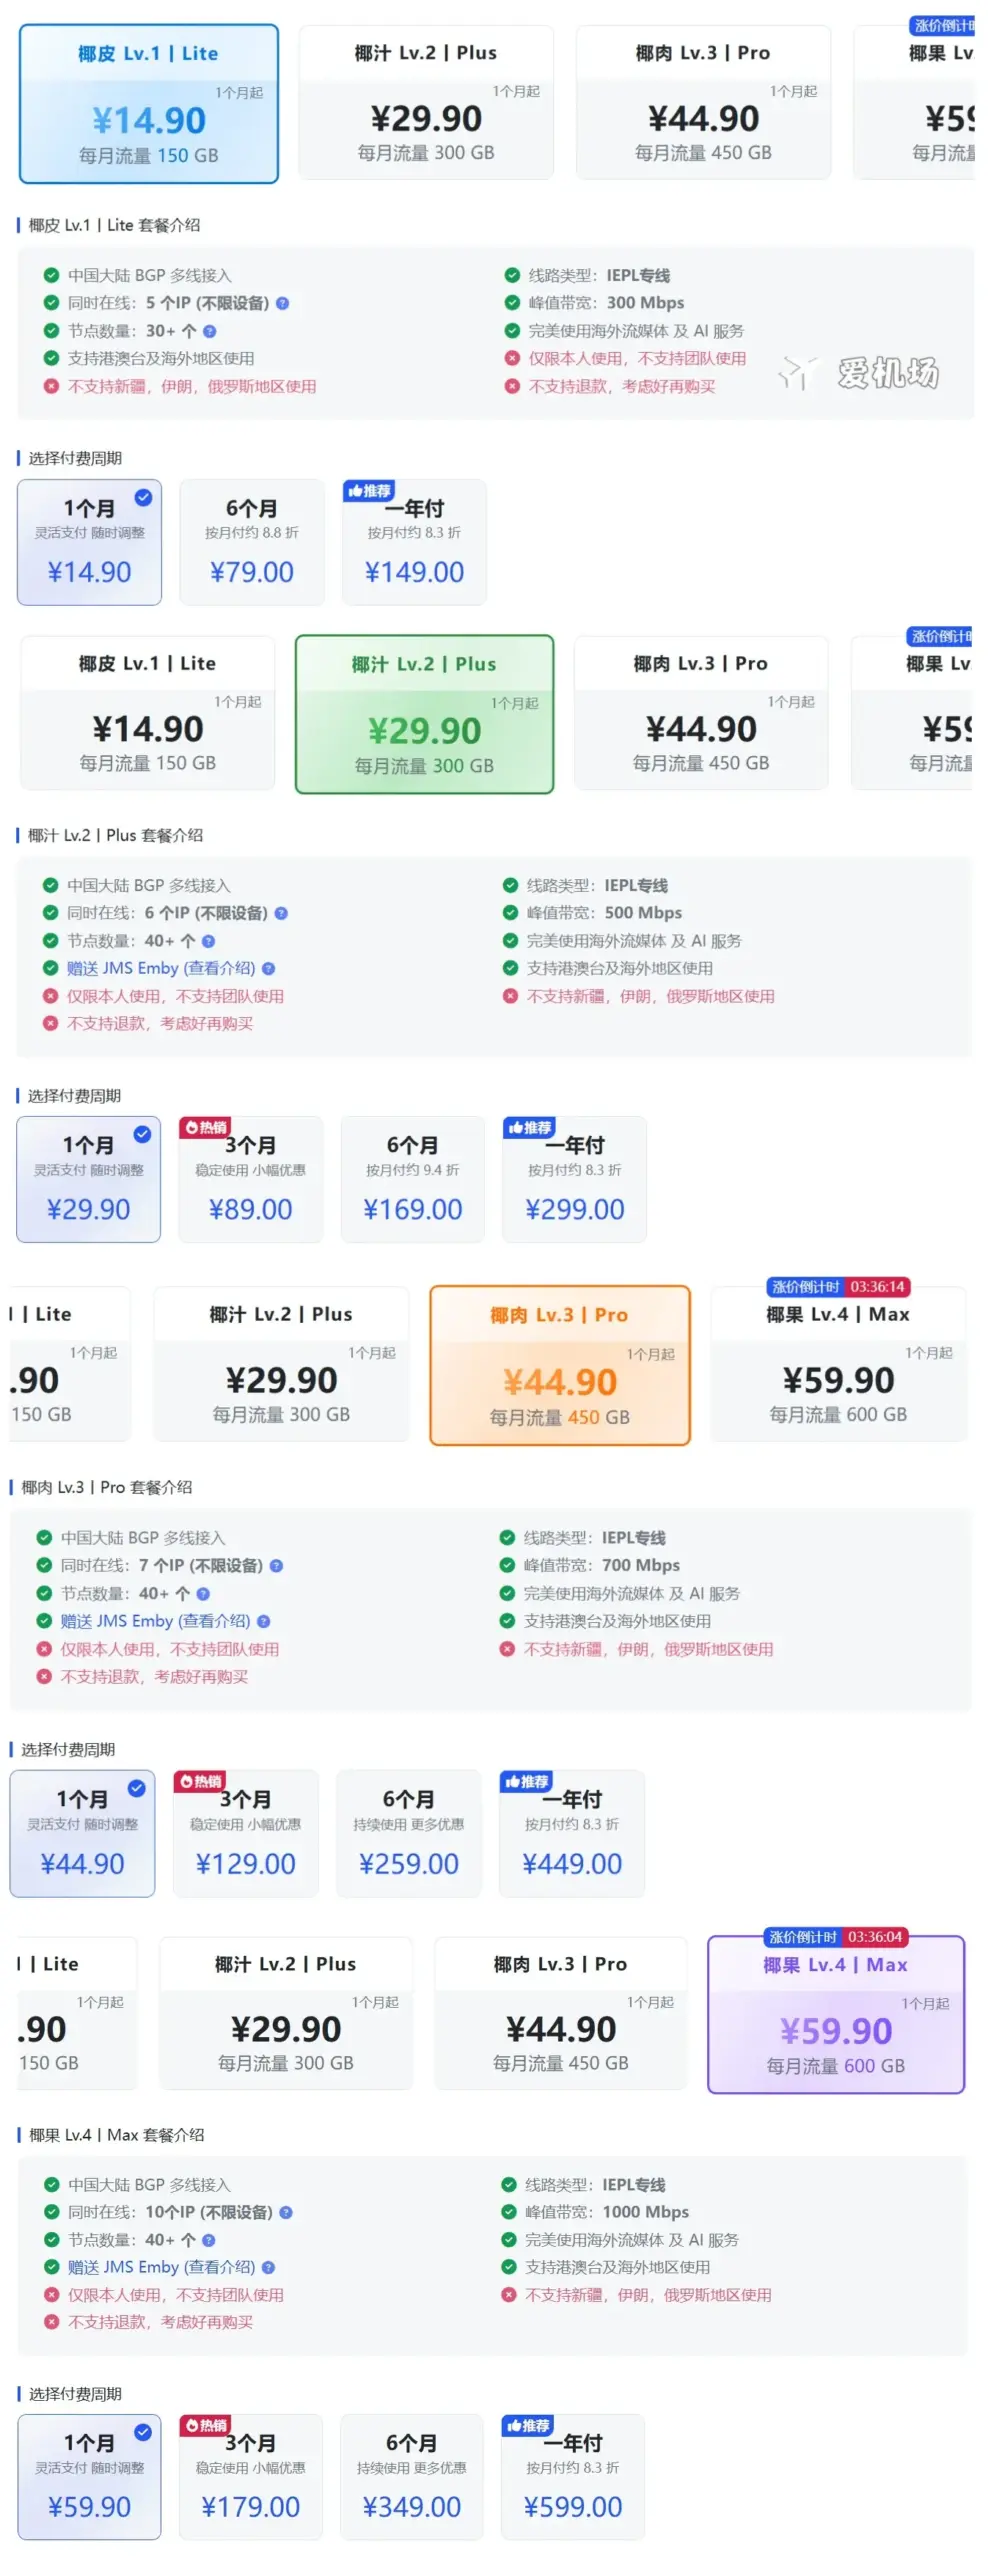Select the 椰肉 Lv.3 Pro plan card
Screen dimensions: 988x2560
(560, 1365)
